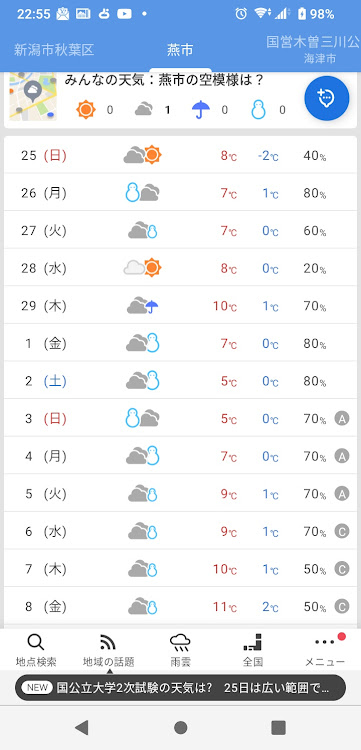
Task: Open the nationwide weather icon
Action: point(252,642)
